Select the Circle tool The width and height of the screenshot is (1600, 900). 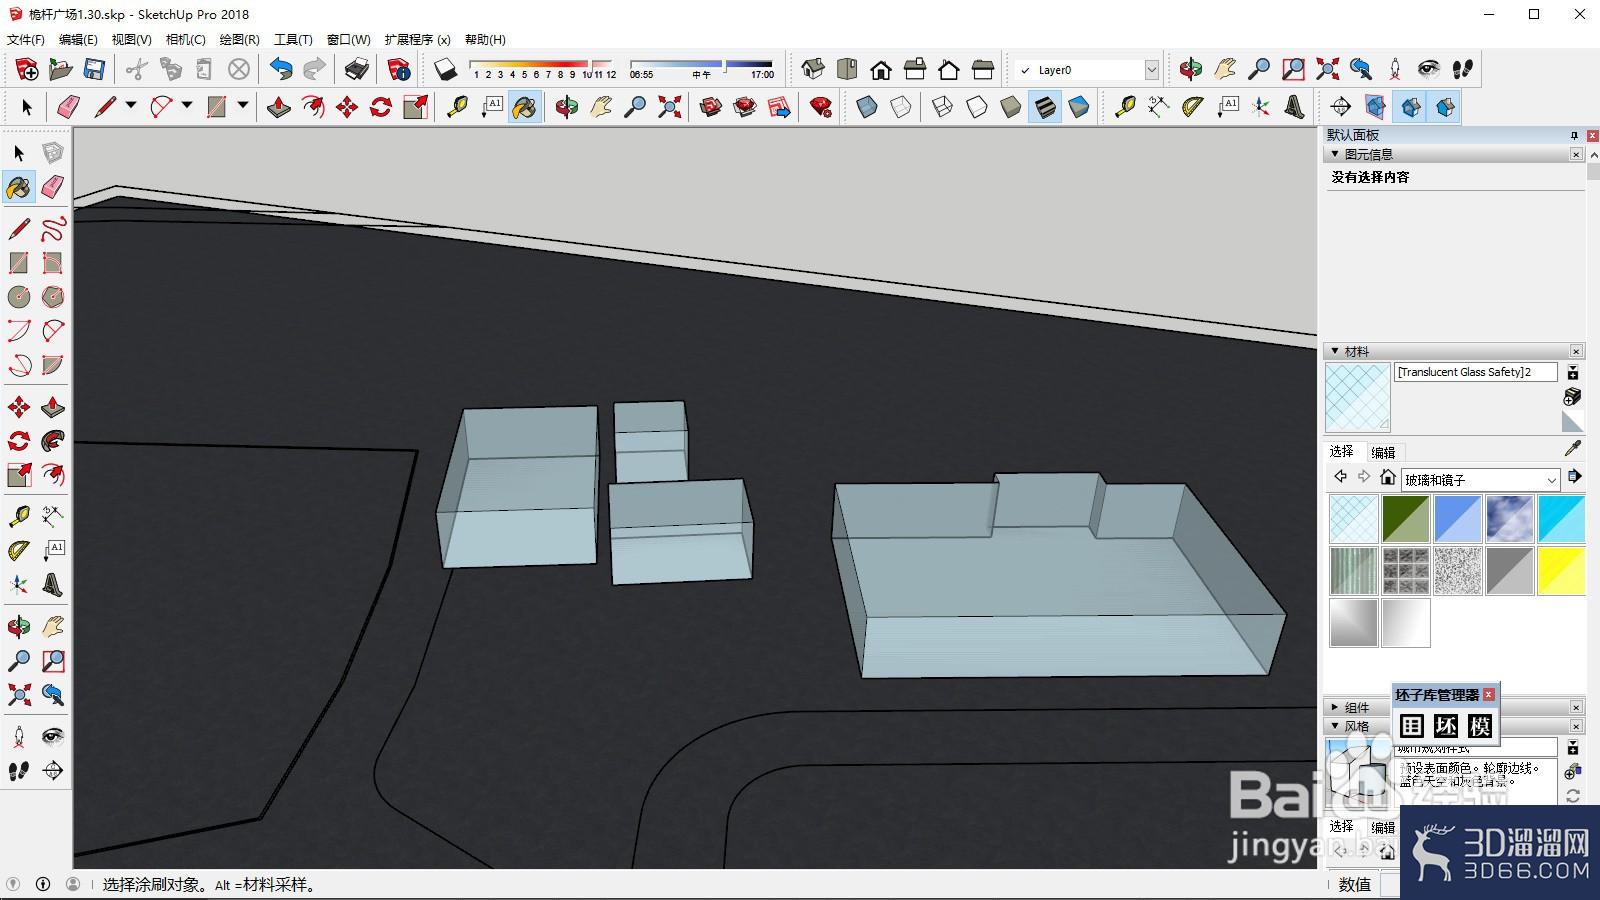(19, 296)
